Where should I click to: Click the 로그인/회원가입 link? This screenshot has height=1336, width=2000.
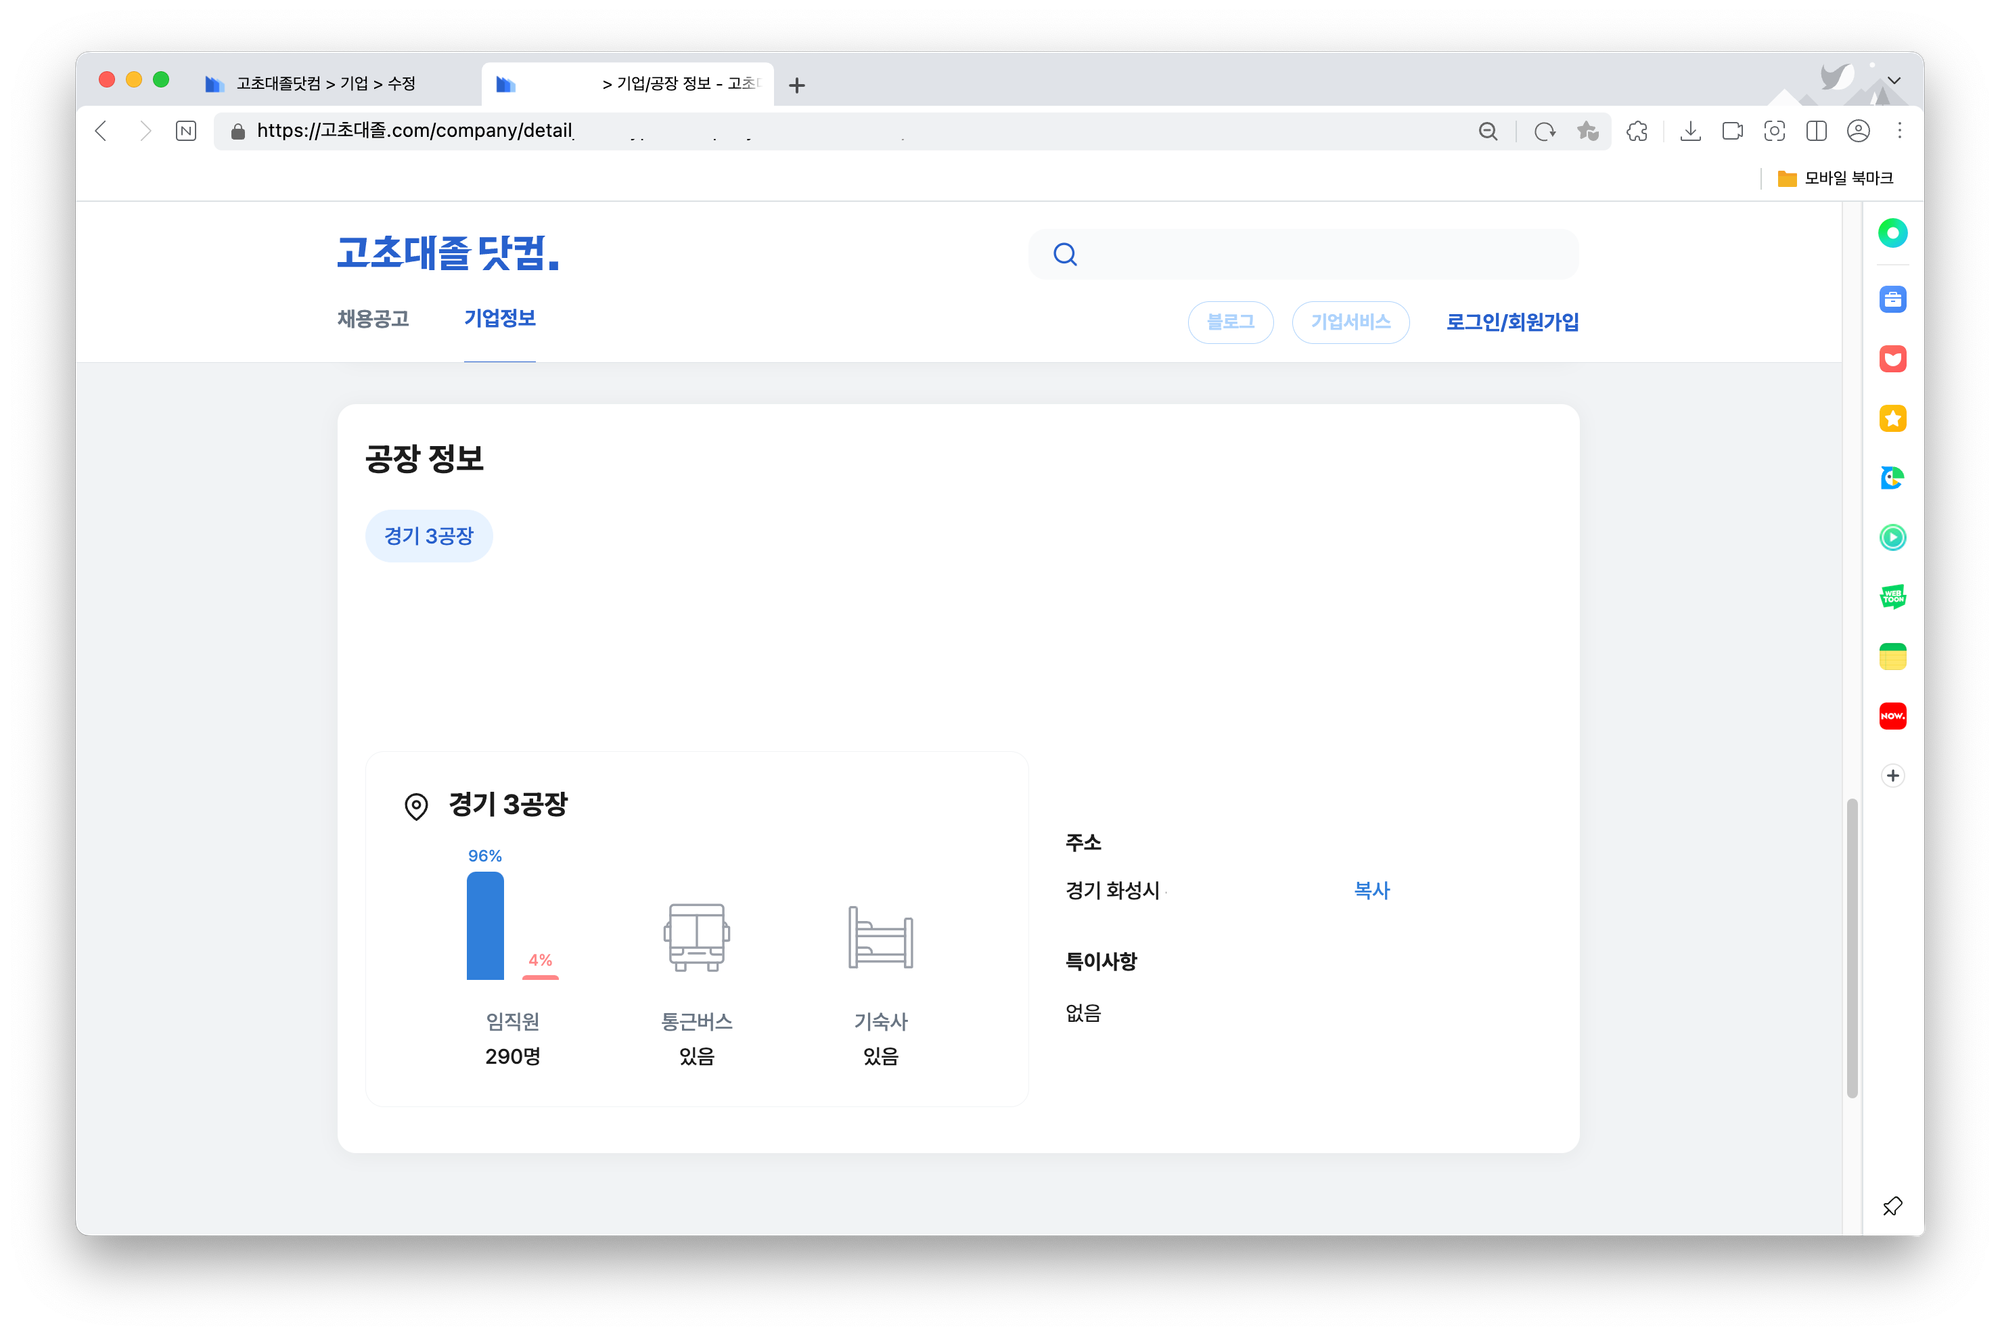(1512, 322)
